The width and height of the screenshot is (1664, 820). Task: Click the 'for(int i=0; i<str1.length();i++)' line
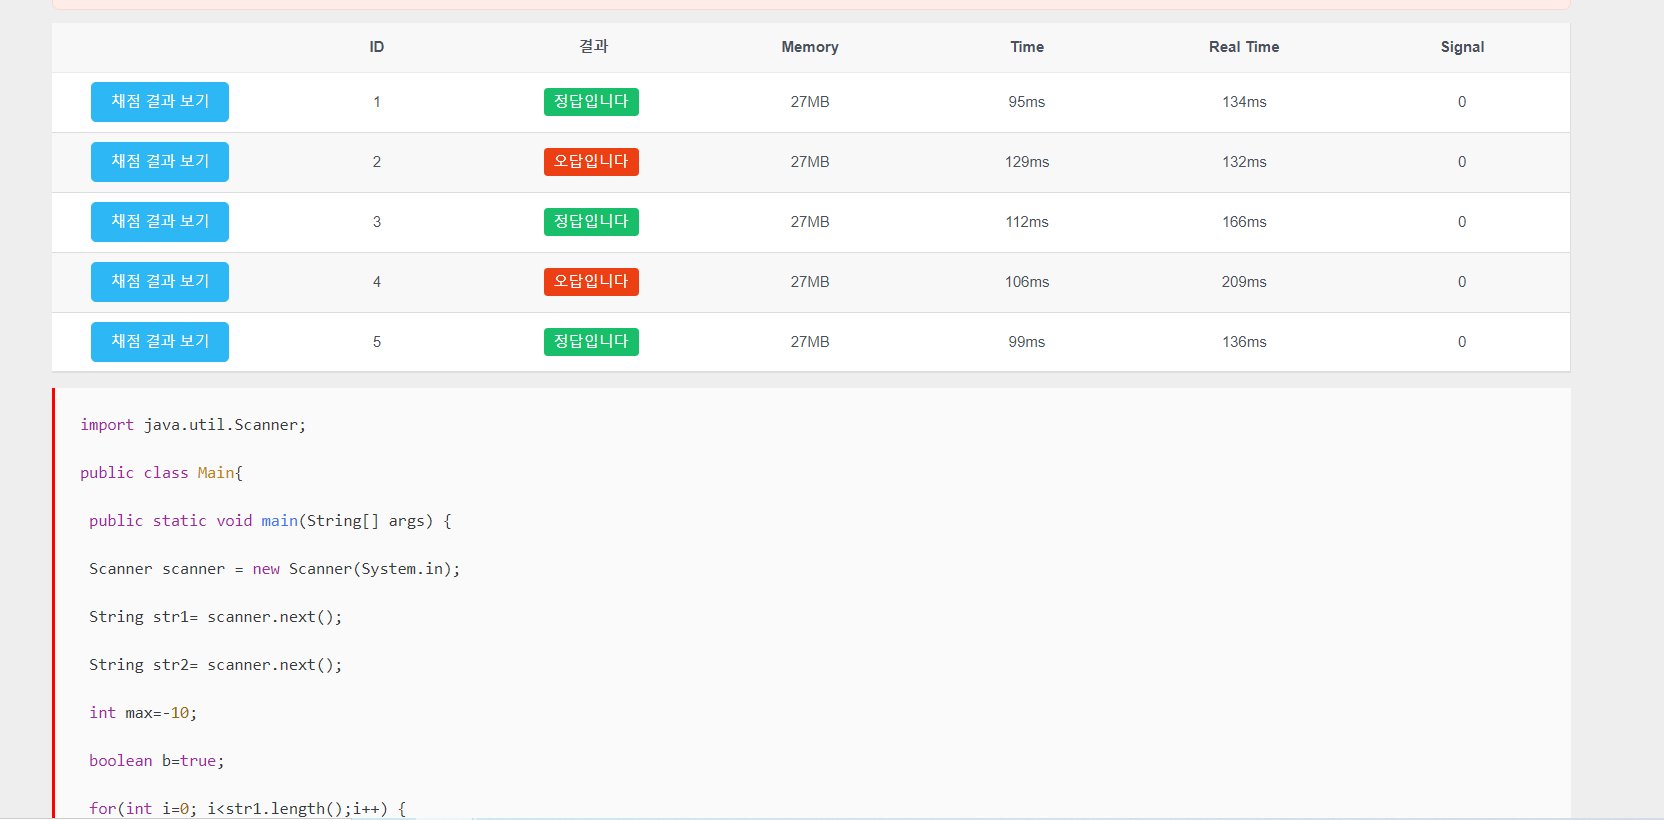(248, 809)
